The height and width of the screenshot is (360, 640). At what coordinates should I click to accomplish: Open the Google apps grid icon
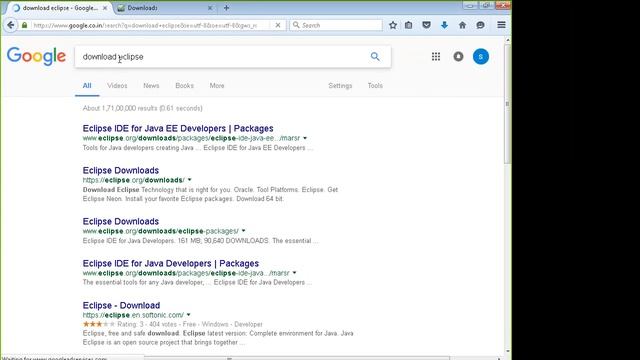coord(436,57)
